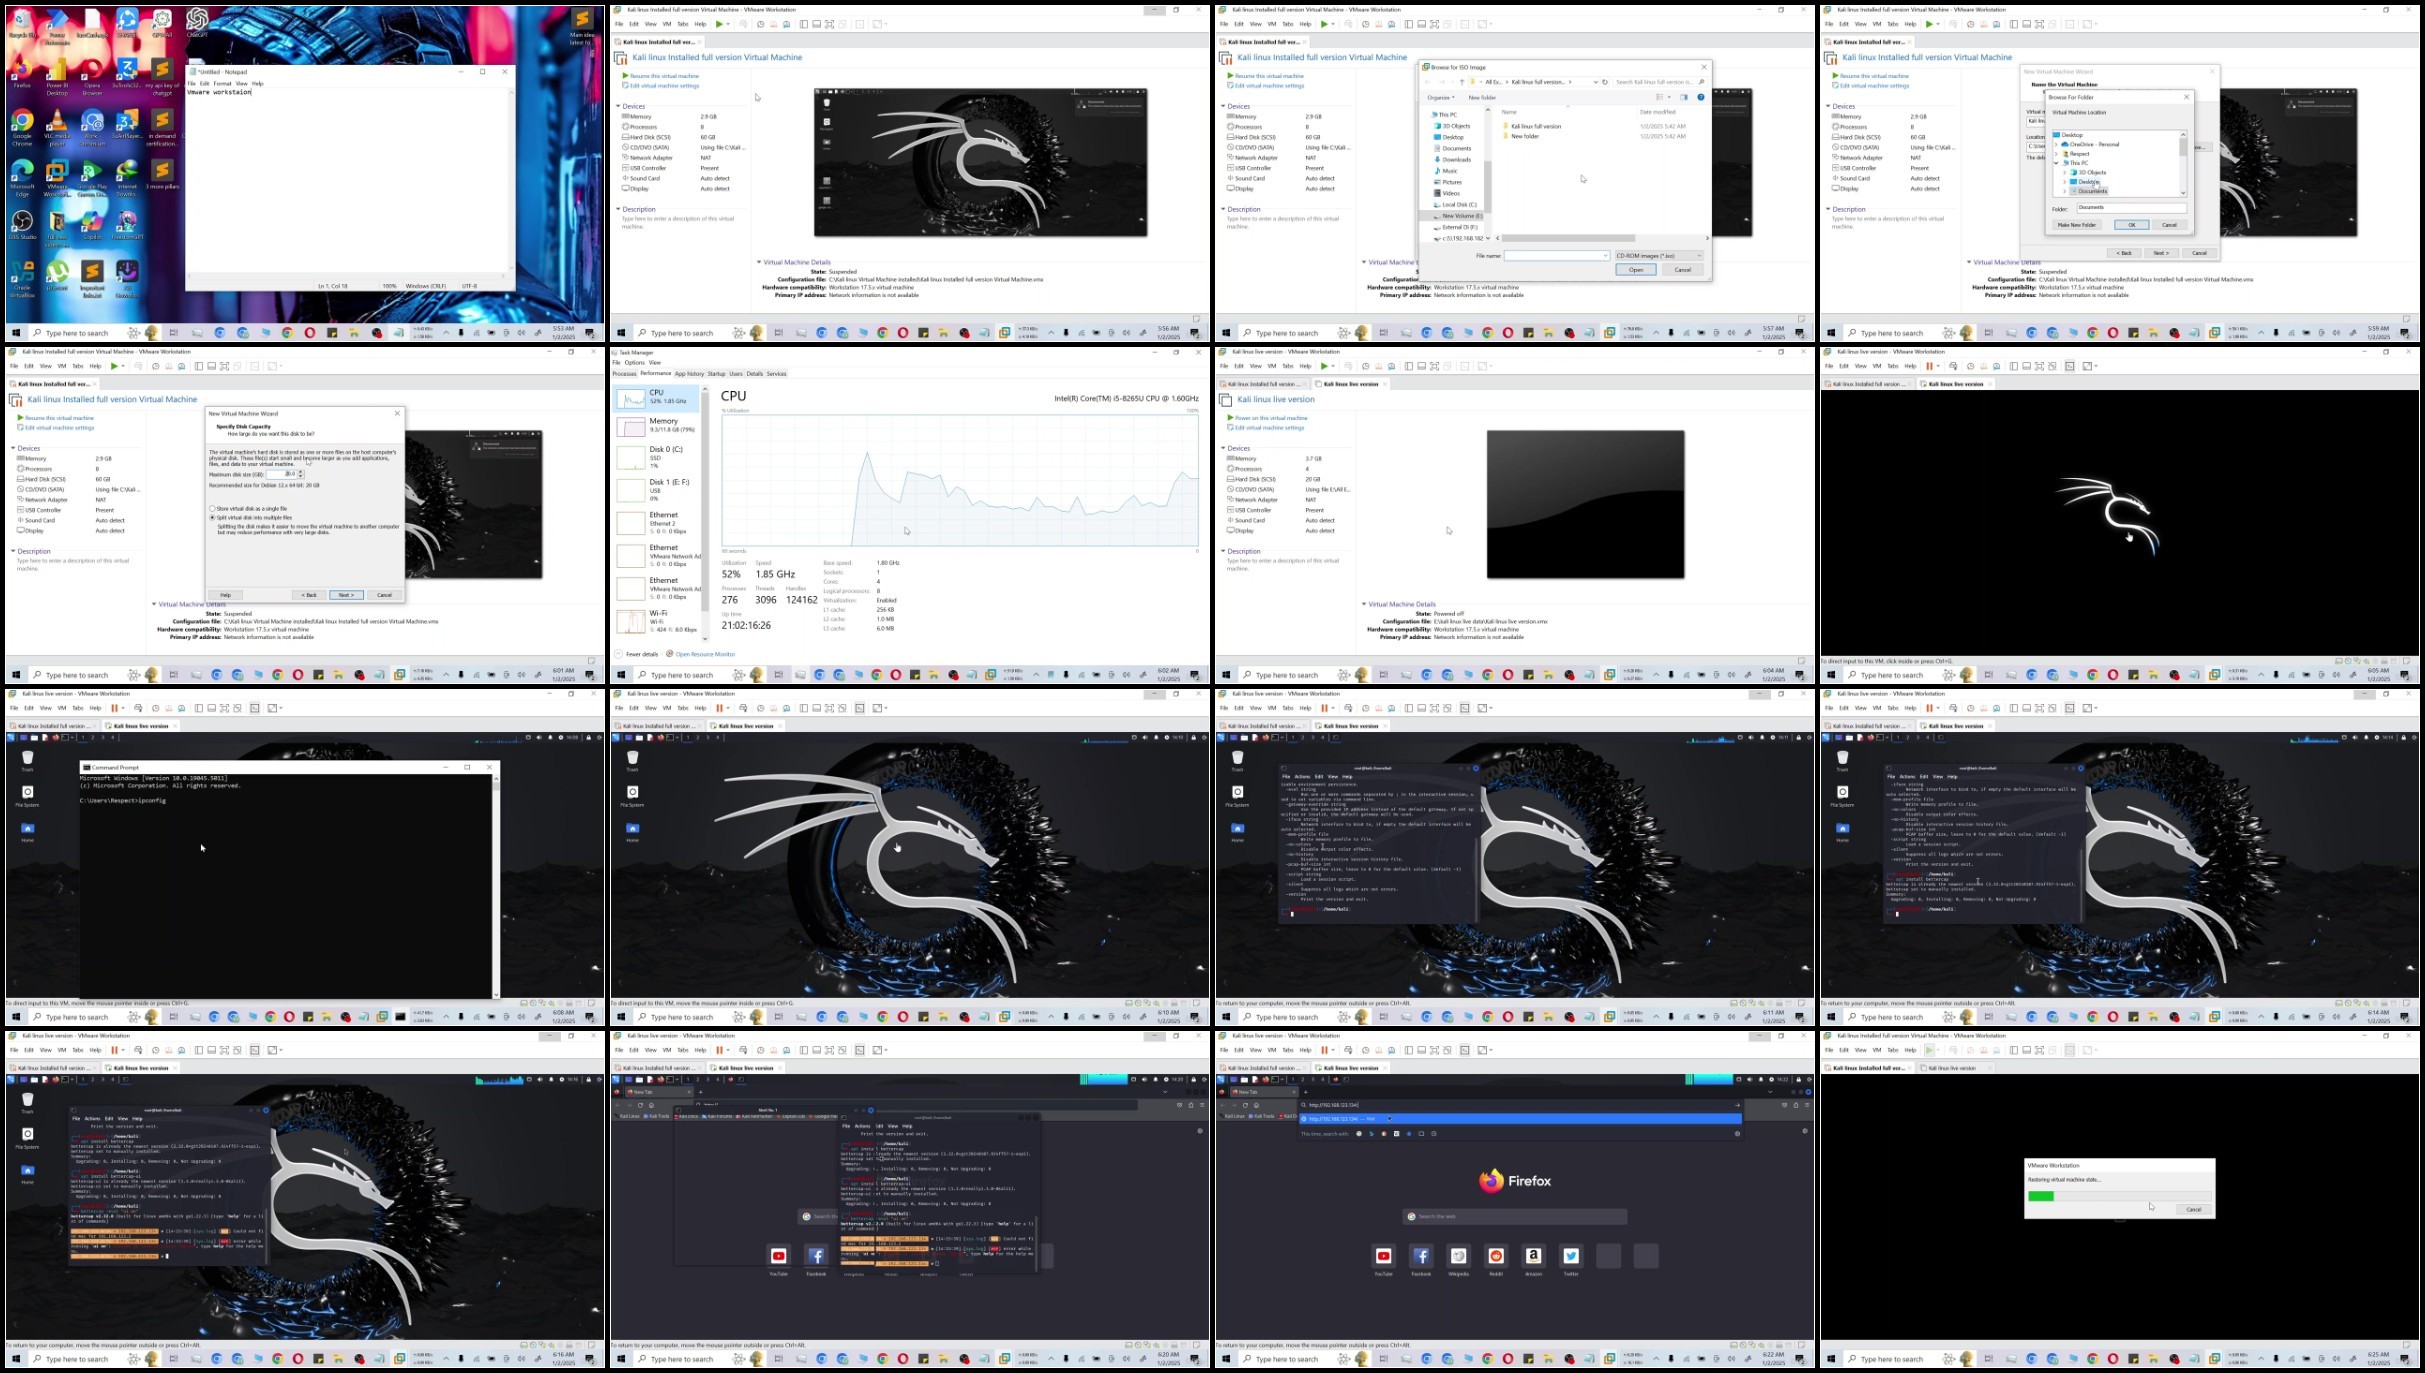Screen dimensions: 2425x1373
Task: Select the Recycle Bin desktop icon
Action: click(x=22, y=24)
